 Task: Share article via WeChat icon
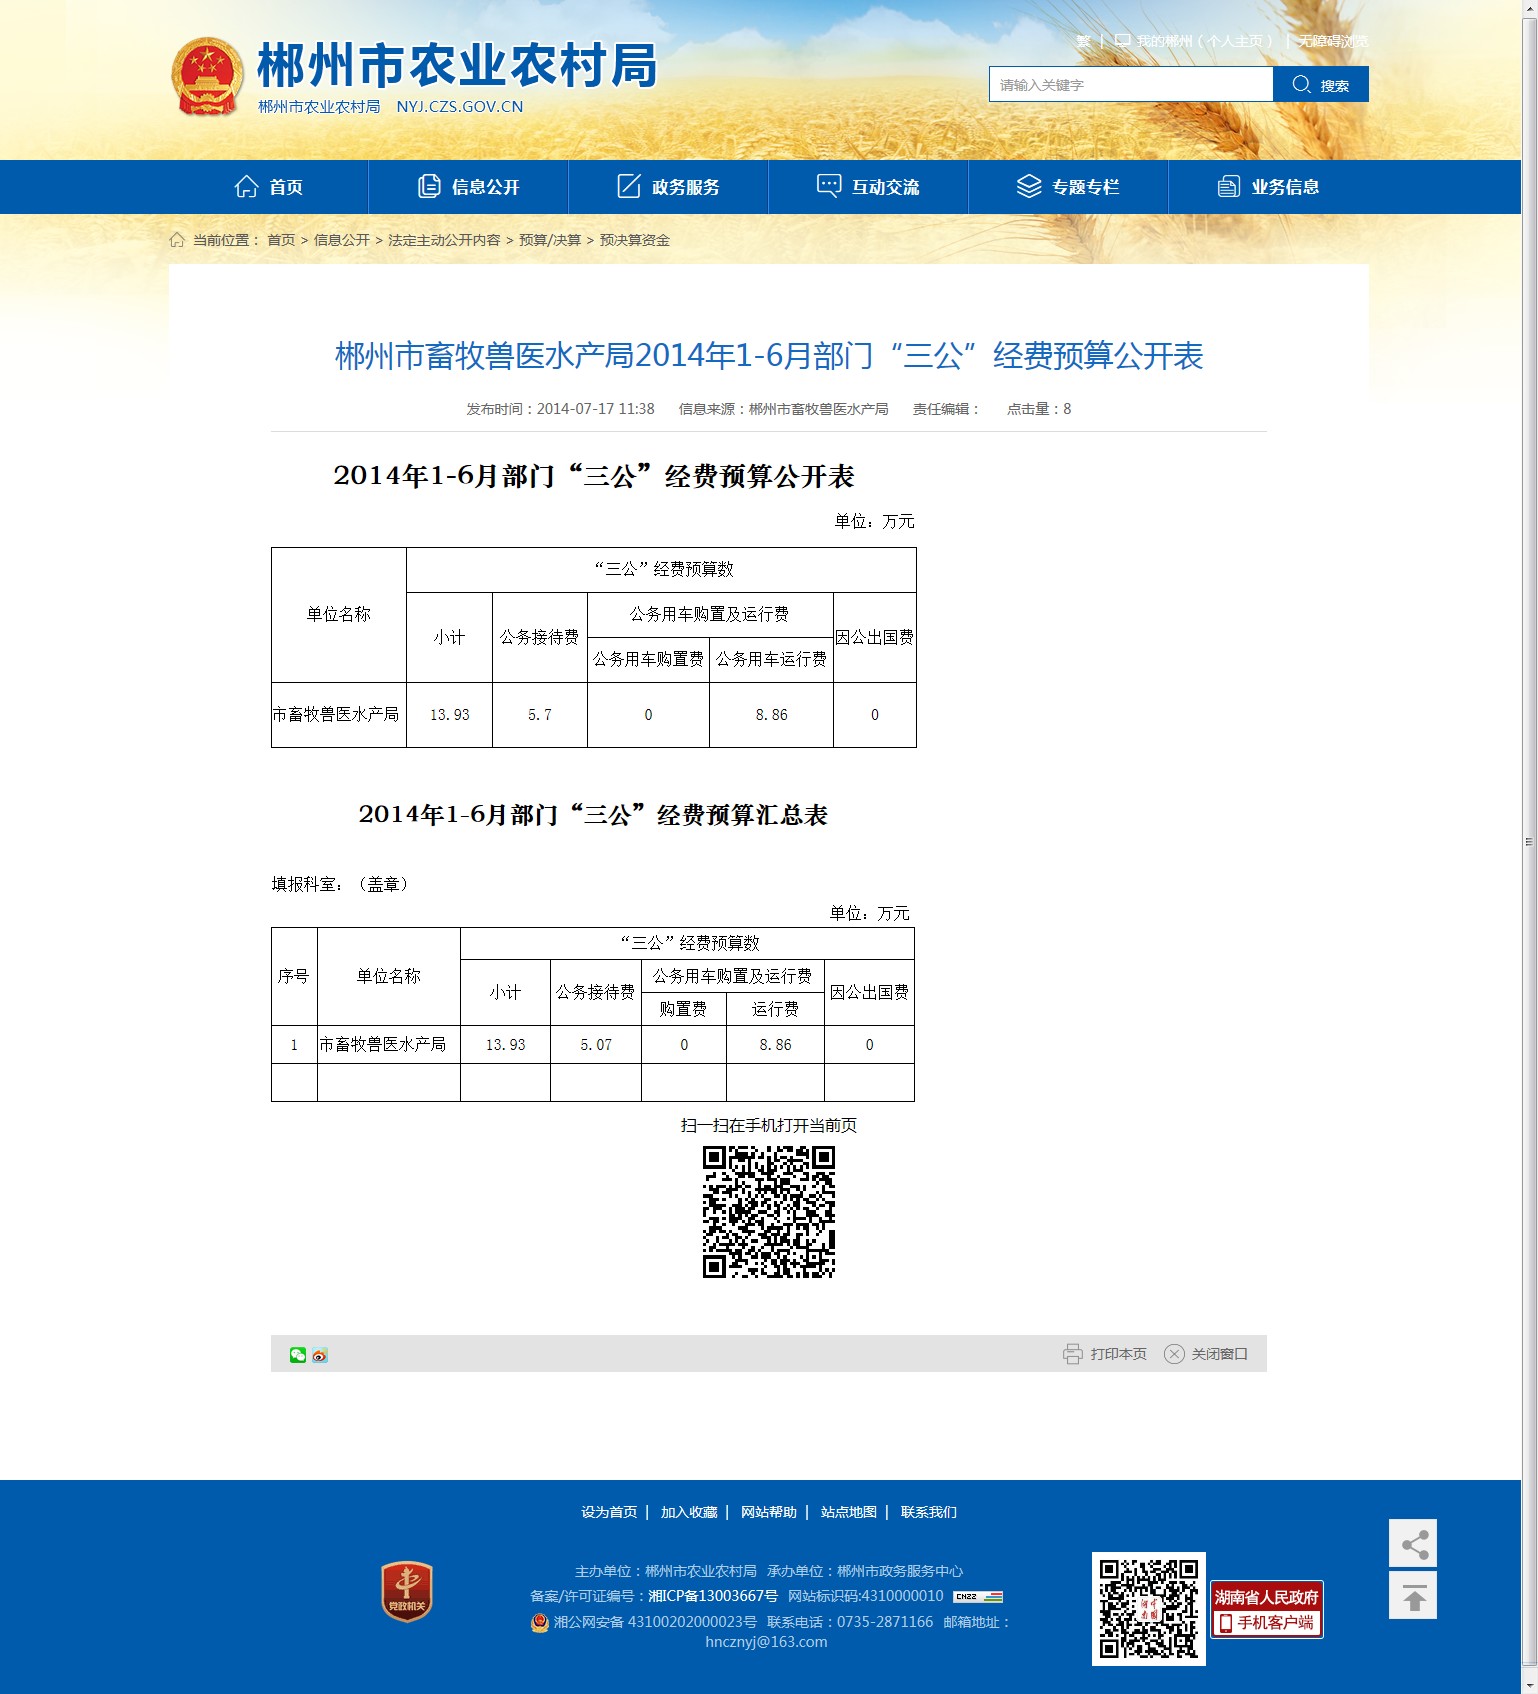coord(298,1355)
